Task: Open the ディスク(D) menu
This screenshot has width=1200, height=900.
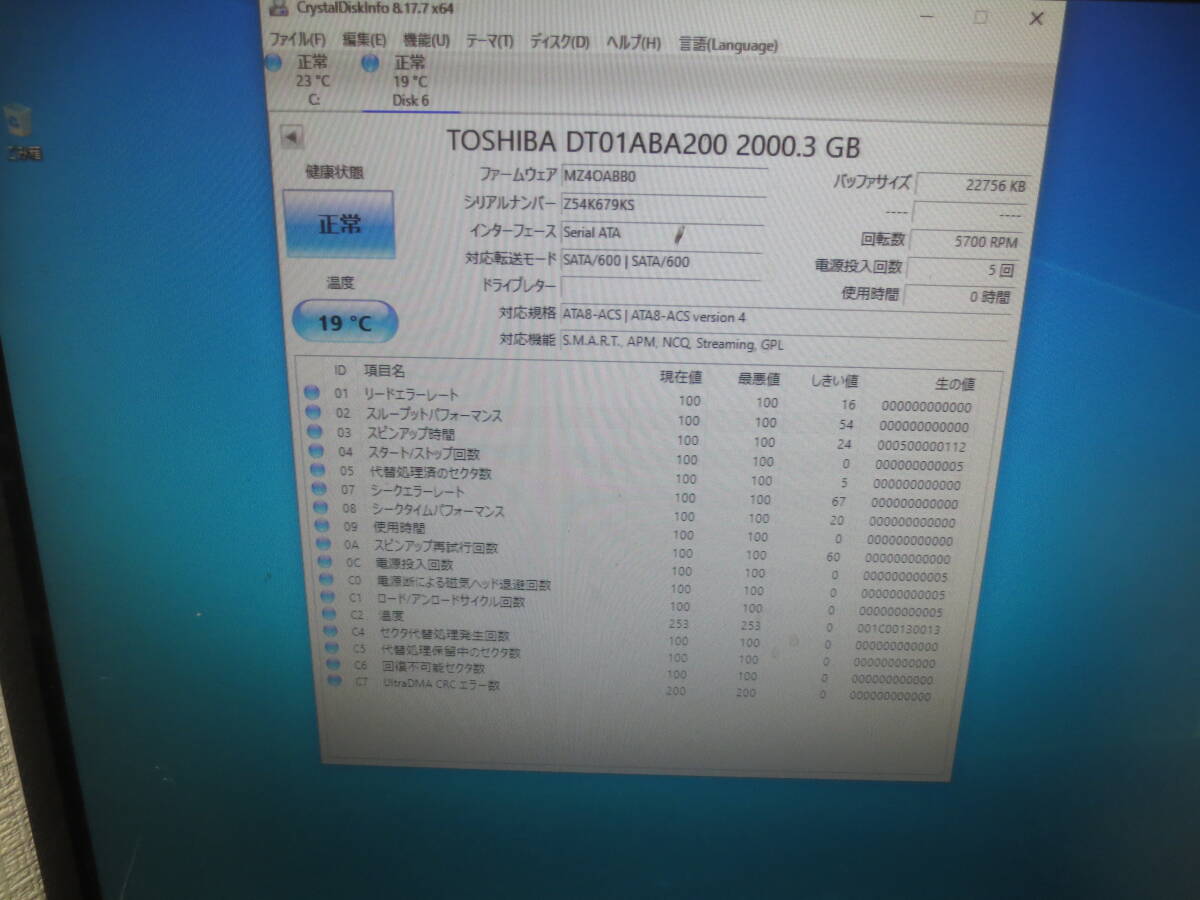Action: coord(559,41)
